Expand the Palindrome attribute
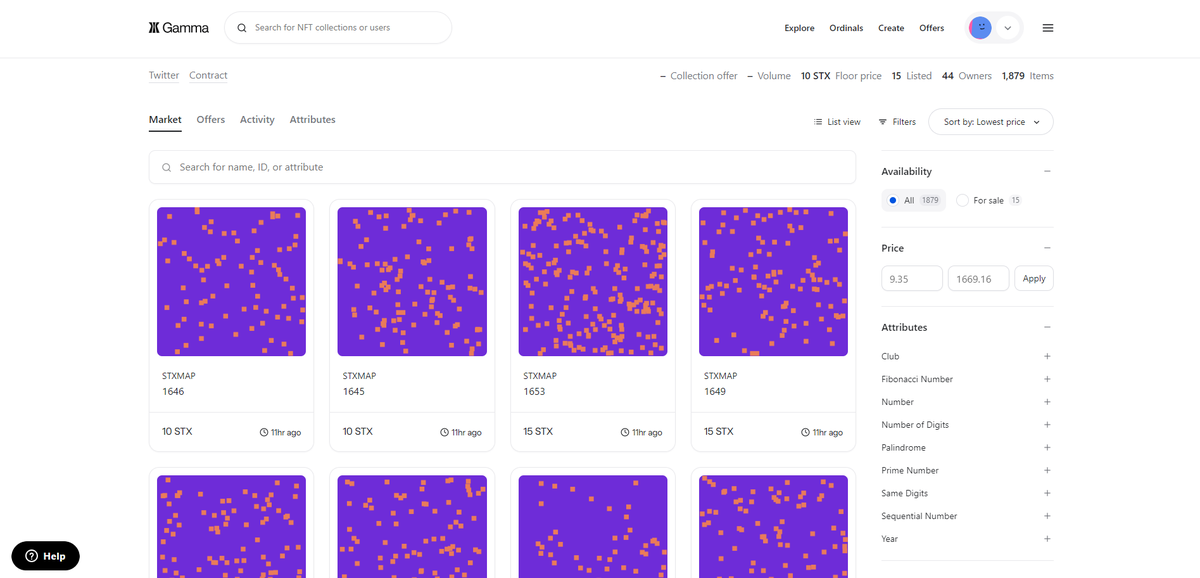Screen dimensions: 1200x578 point(1047,448)
